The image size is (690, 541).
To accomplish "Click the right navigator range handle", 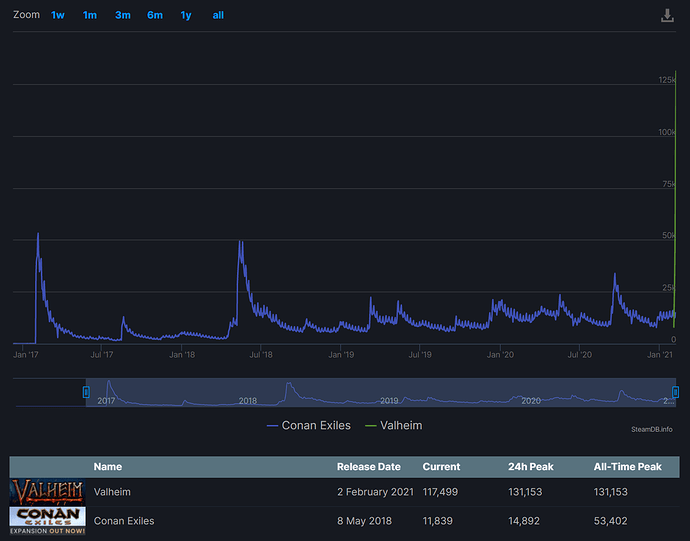I will [675, 392].
